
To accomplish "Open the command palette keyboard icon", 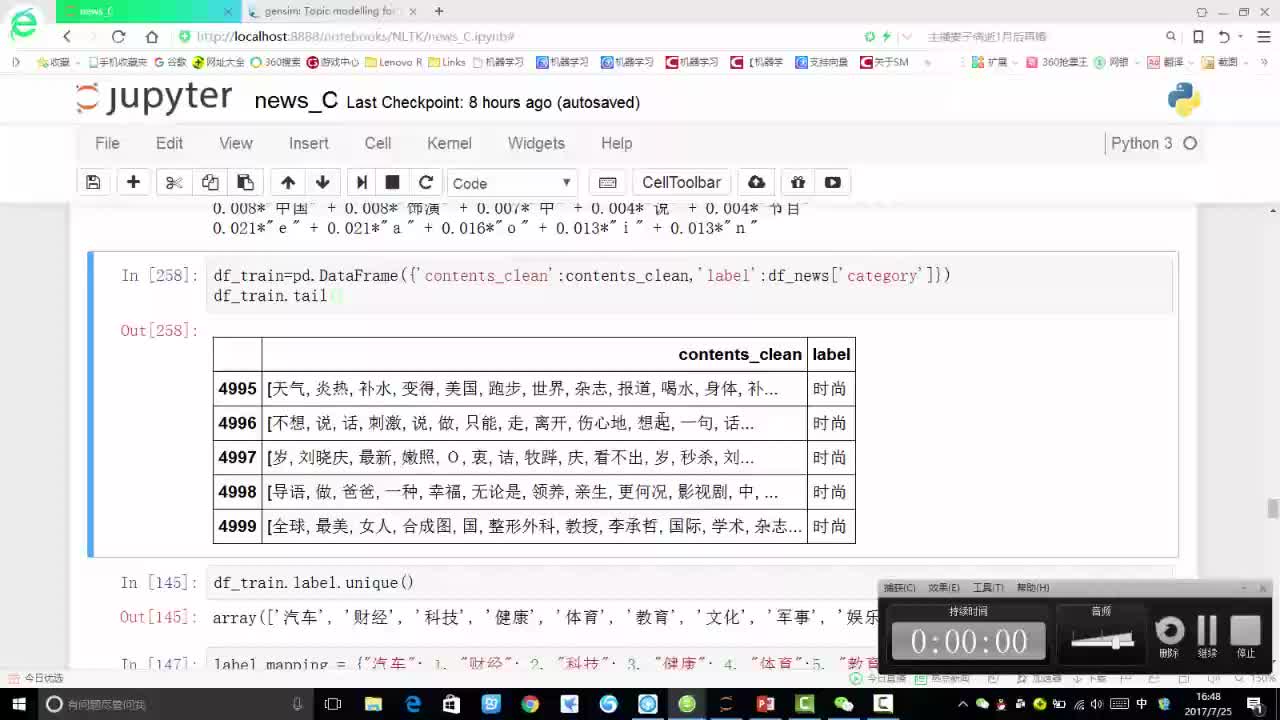I will coord(607,182).
